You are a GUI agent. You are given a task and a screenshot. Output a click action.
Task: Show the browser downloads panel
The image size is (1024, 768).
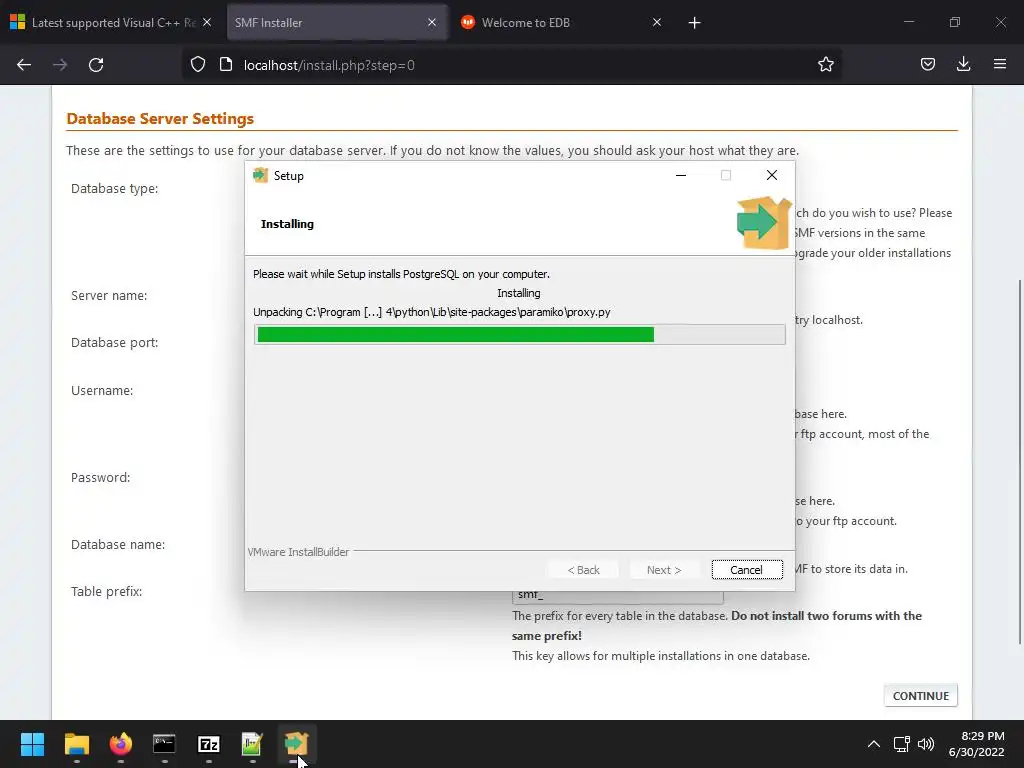click(x=963, y=65)
